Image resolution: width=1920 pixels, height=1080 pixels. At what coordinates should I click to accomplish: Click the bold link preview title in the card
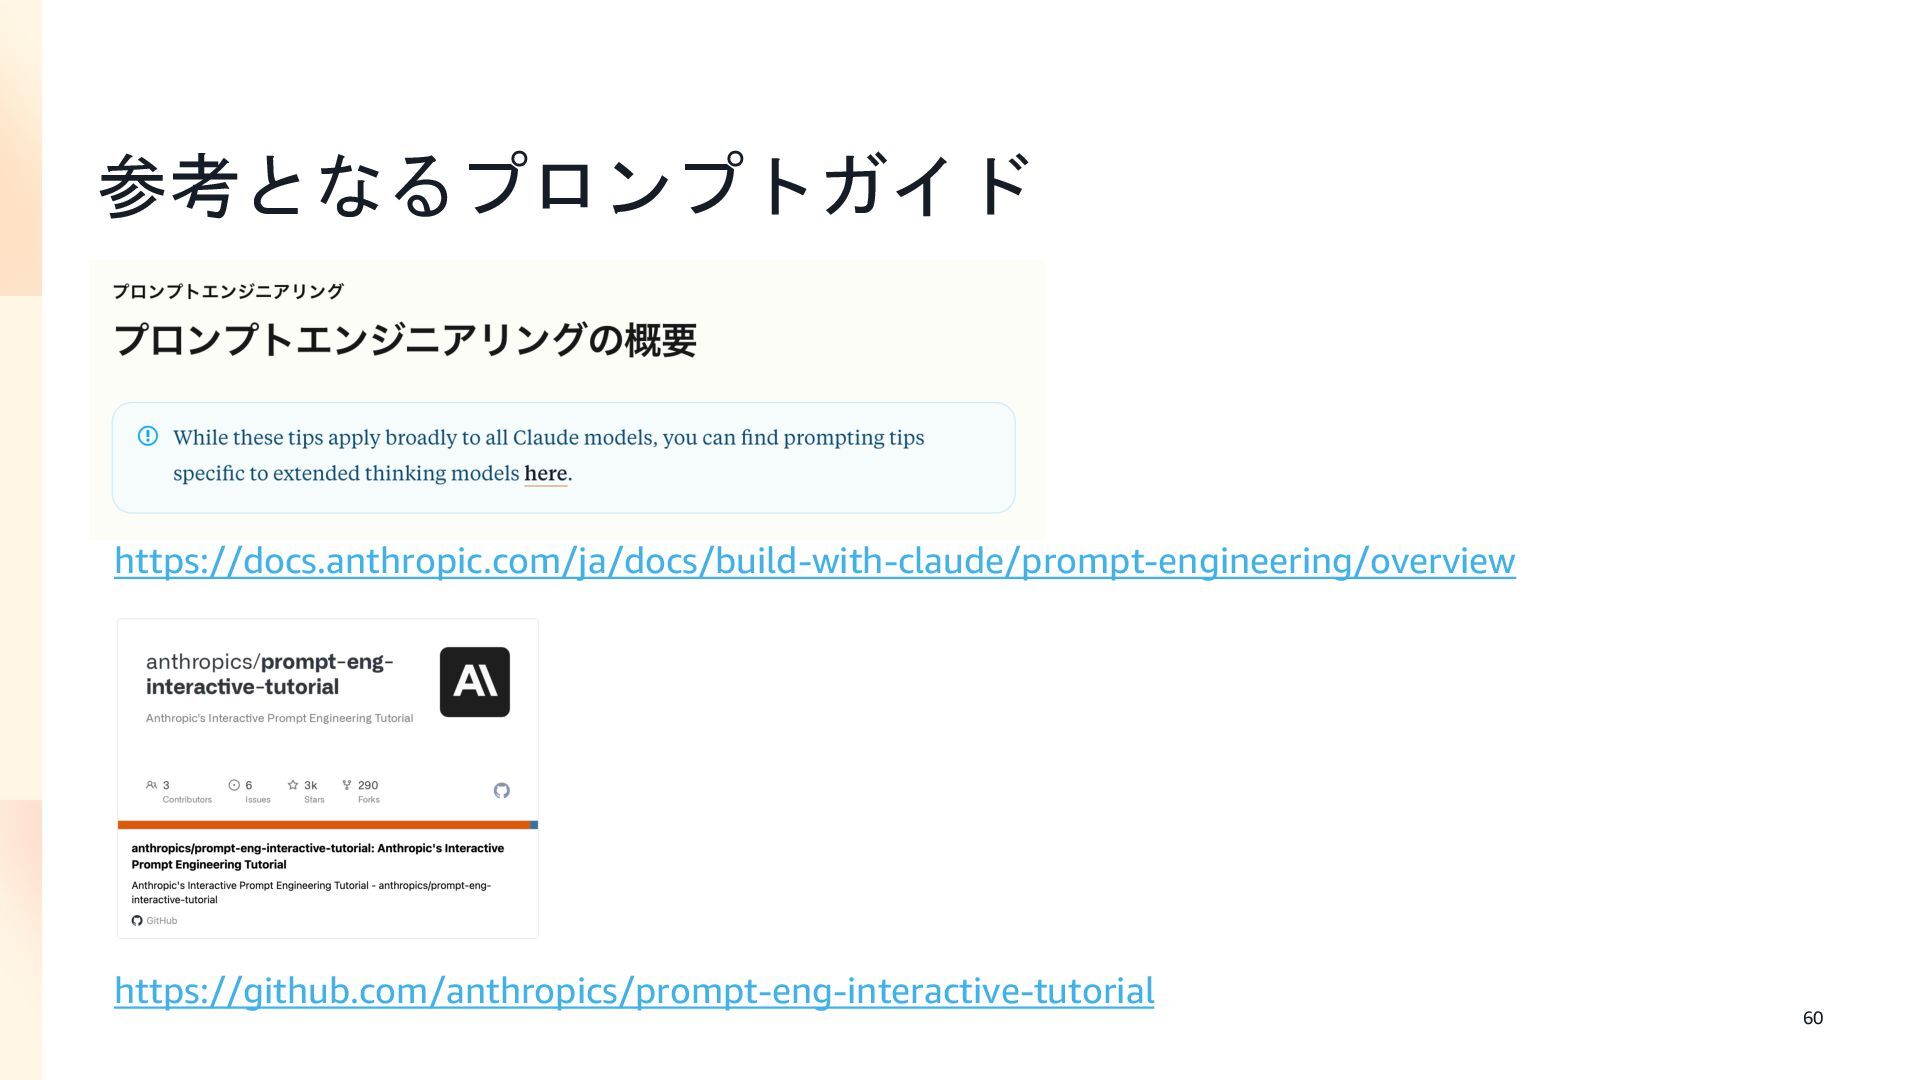pyautogui.click(x=317, y=856)
